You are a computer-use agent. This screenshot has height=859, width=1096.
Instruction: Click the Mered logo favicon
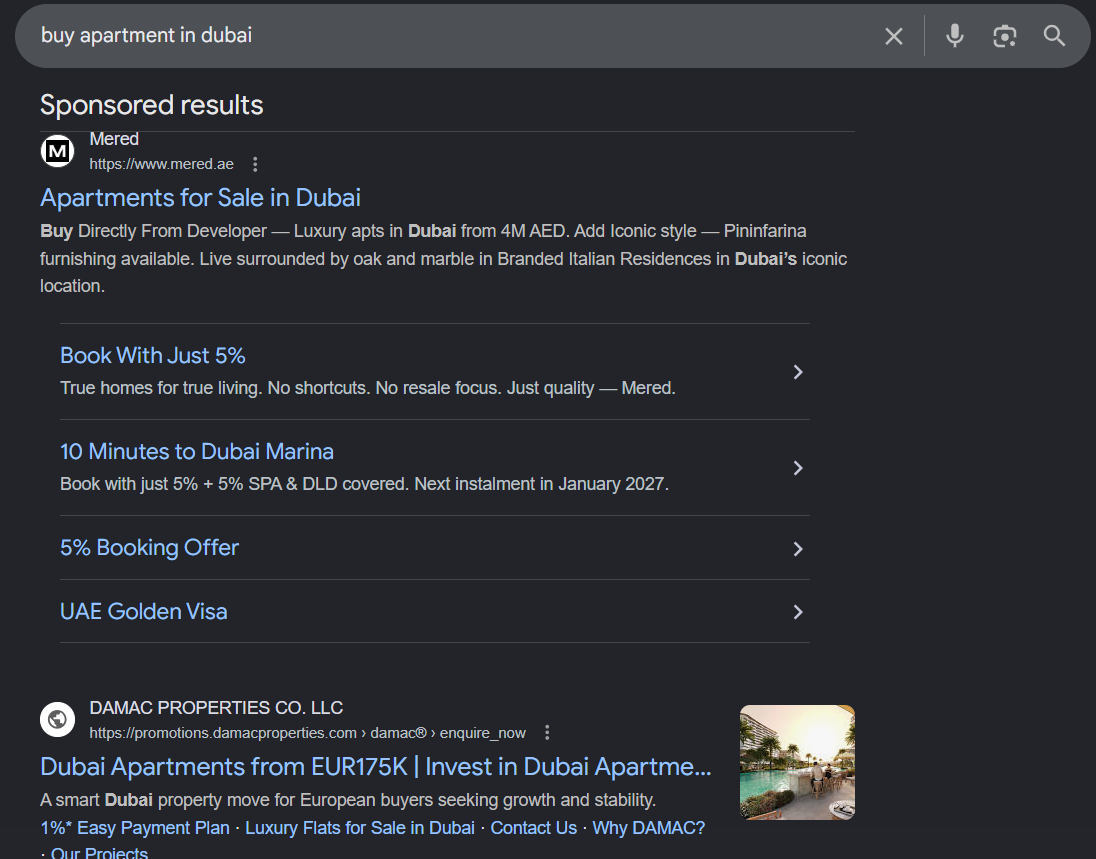tap(57, 151)
